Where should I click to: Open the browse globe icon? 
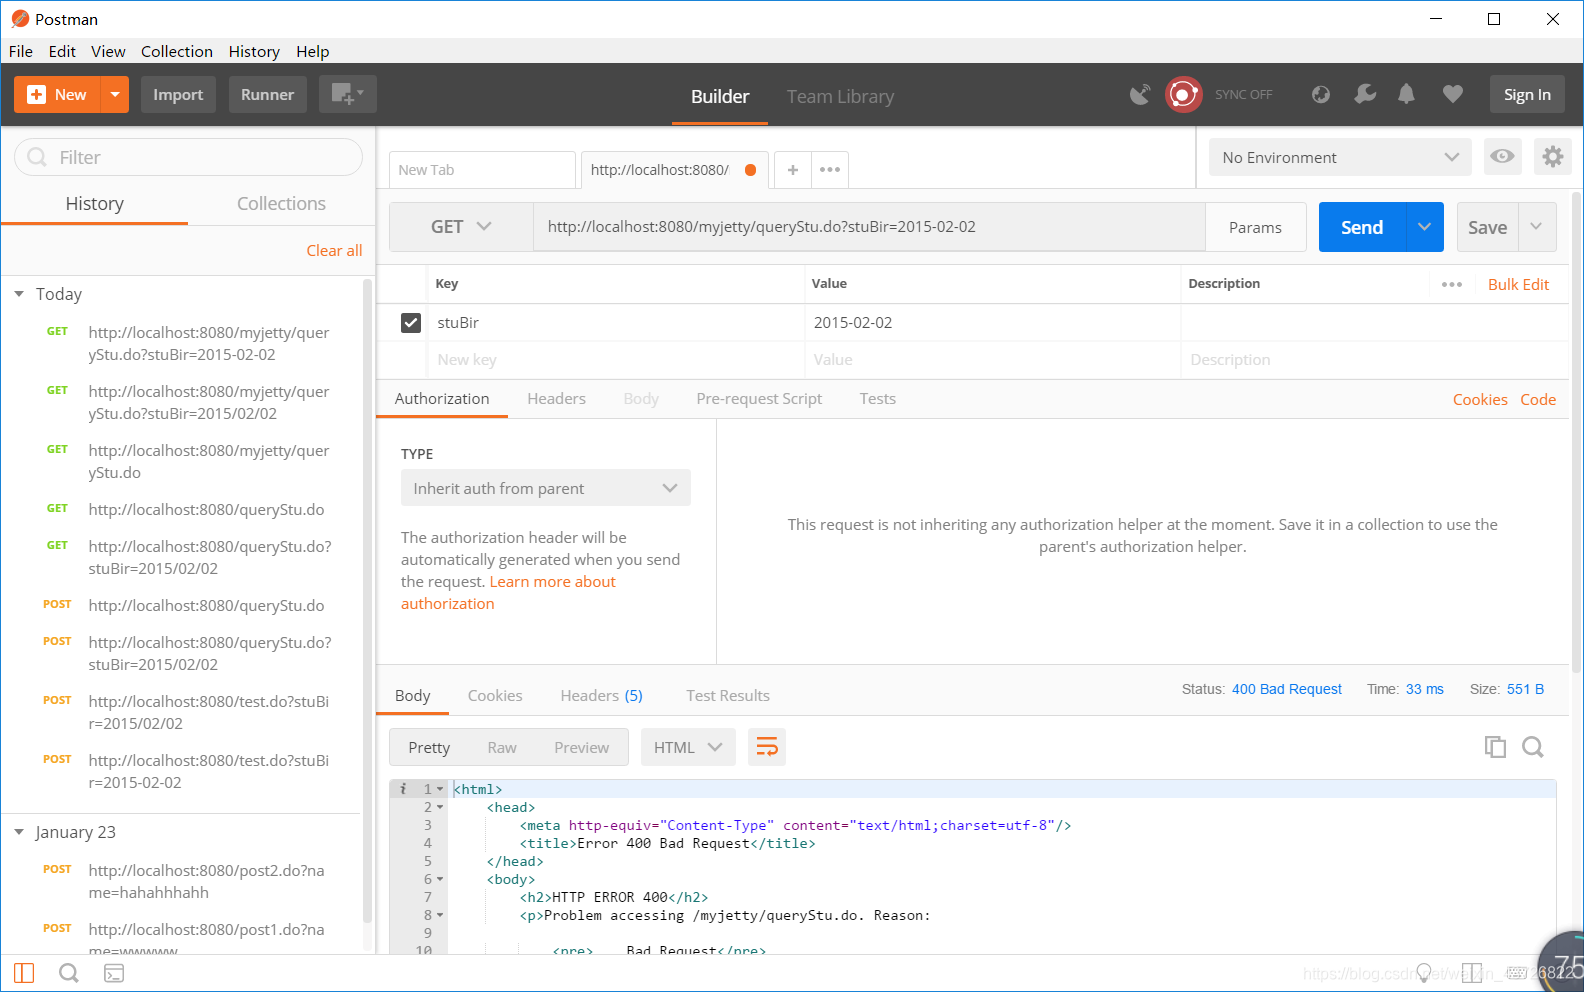(x=1321, y=94)
